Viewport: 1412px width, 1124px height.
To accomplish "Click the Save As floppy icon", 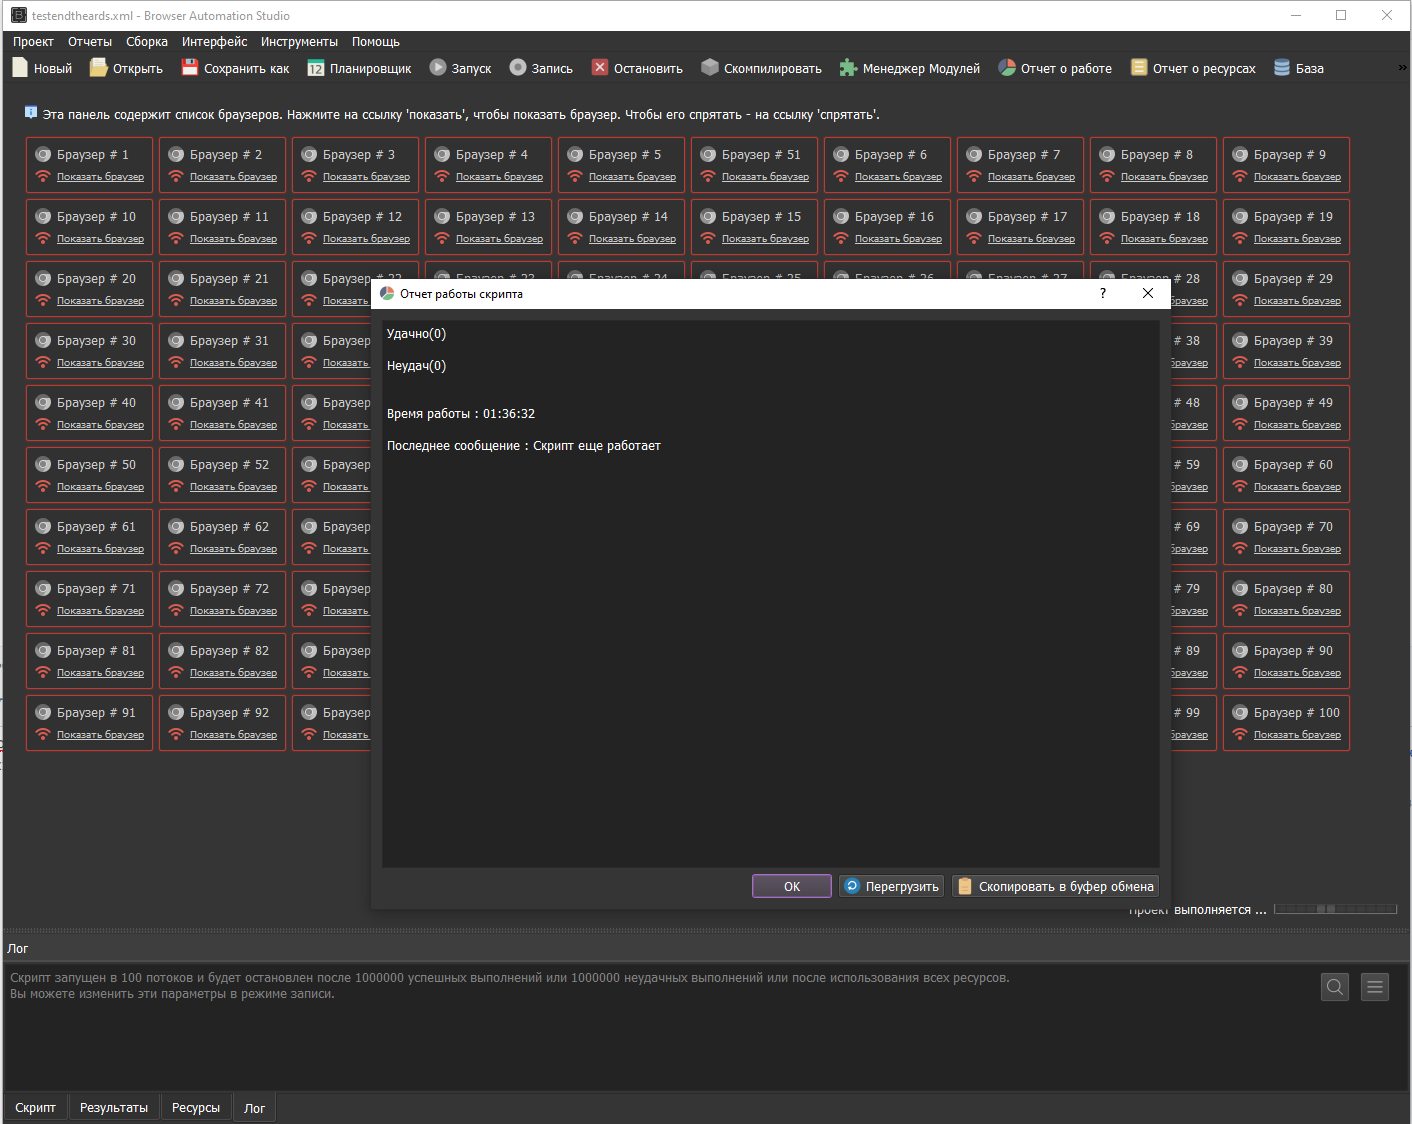I will (190, 68).
